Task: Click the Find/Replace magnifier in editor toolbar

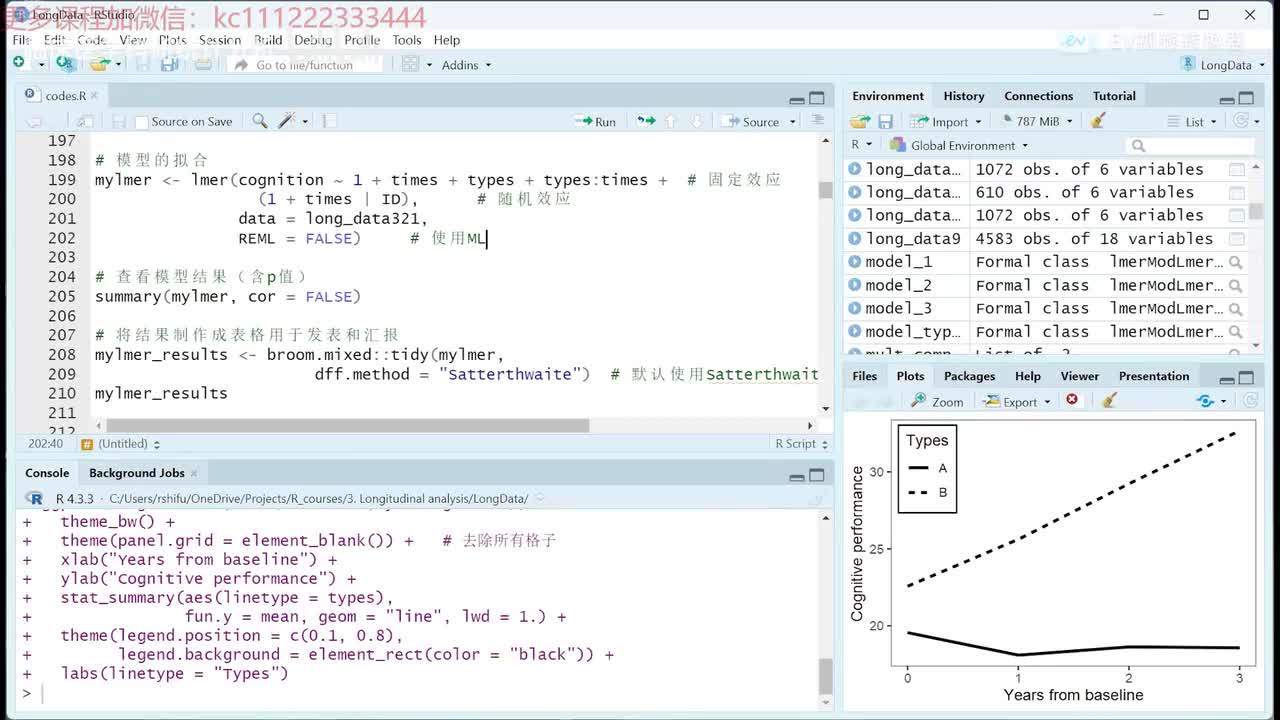Action: point(260,121)
